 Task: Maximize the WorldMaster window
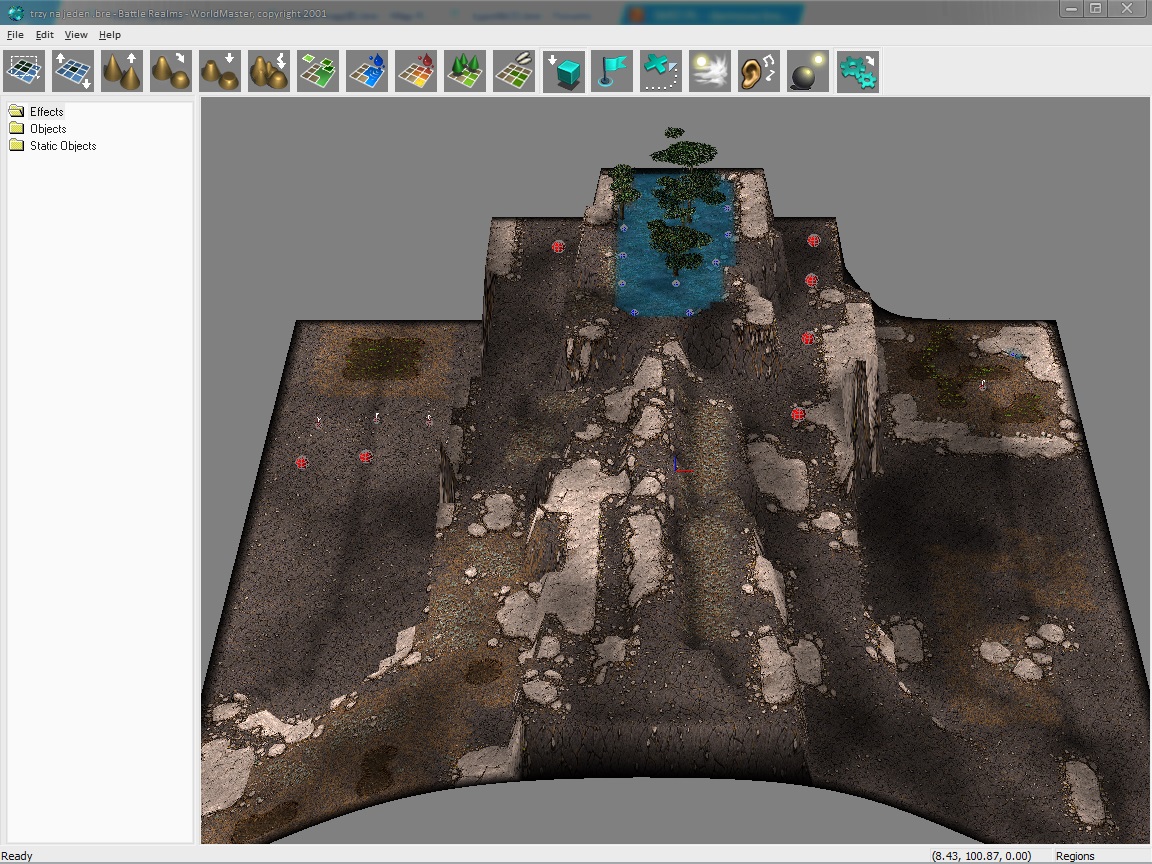(x=1095, y=9)
